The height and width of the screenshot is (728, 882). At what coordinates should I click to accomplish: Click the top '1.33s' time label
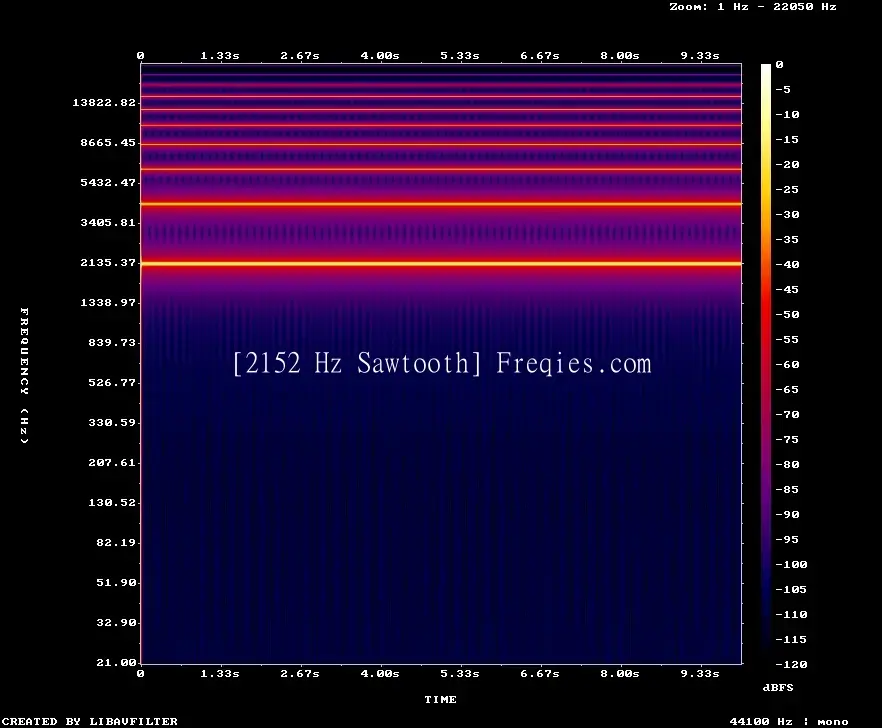pos(220,55)
